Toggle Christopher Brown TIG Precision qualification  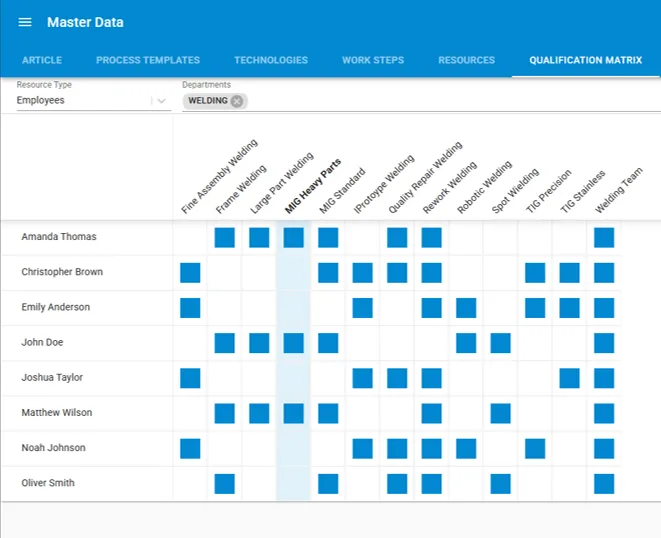(x=535, y=273)
